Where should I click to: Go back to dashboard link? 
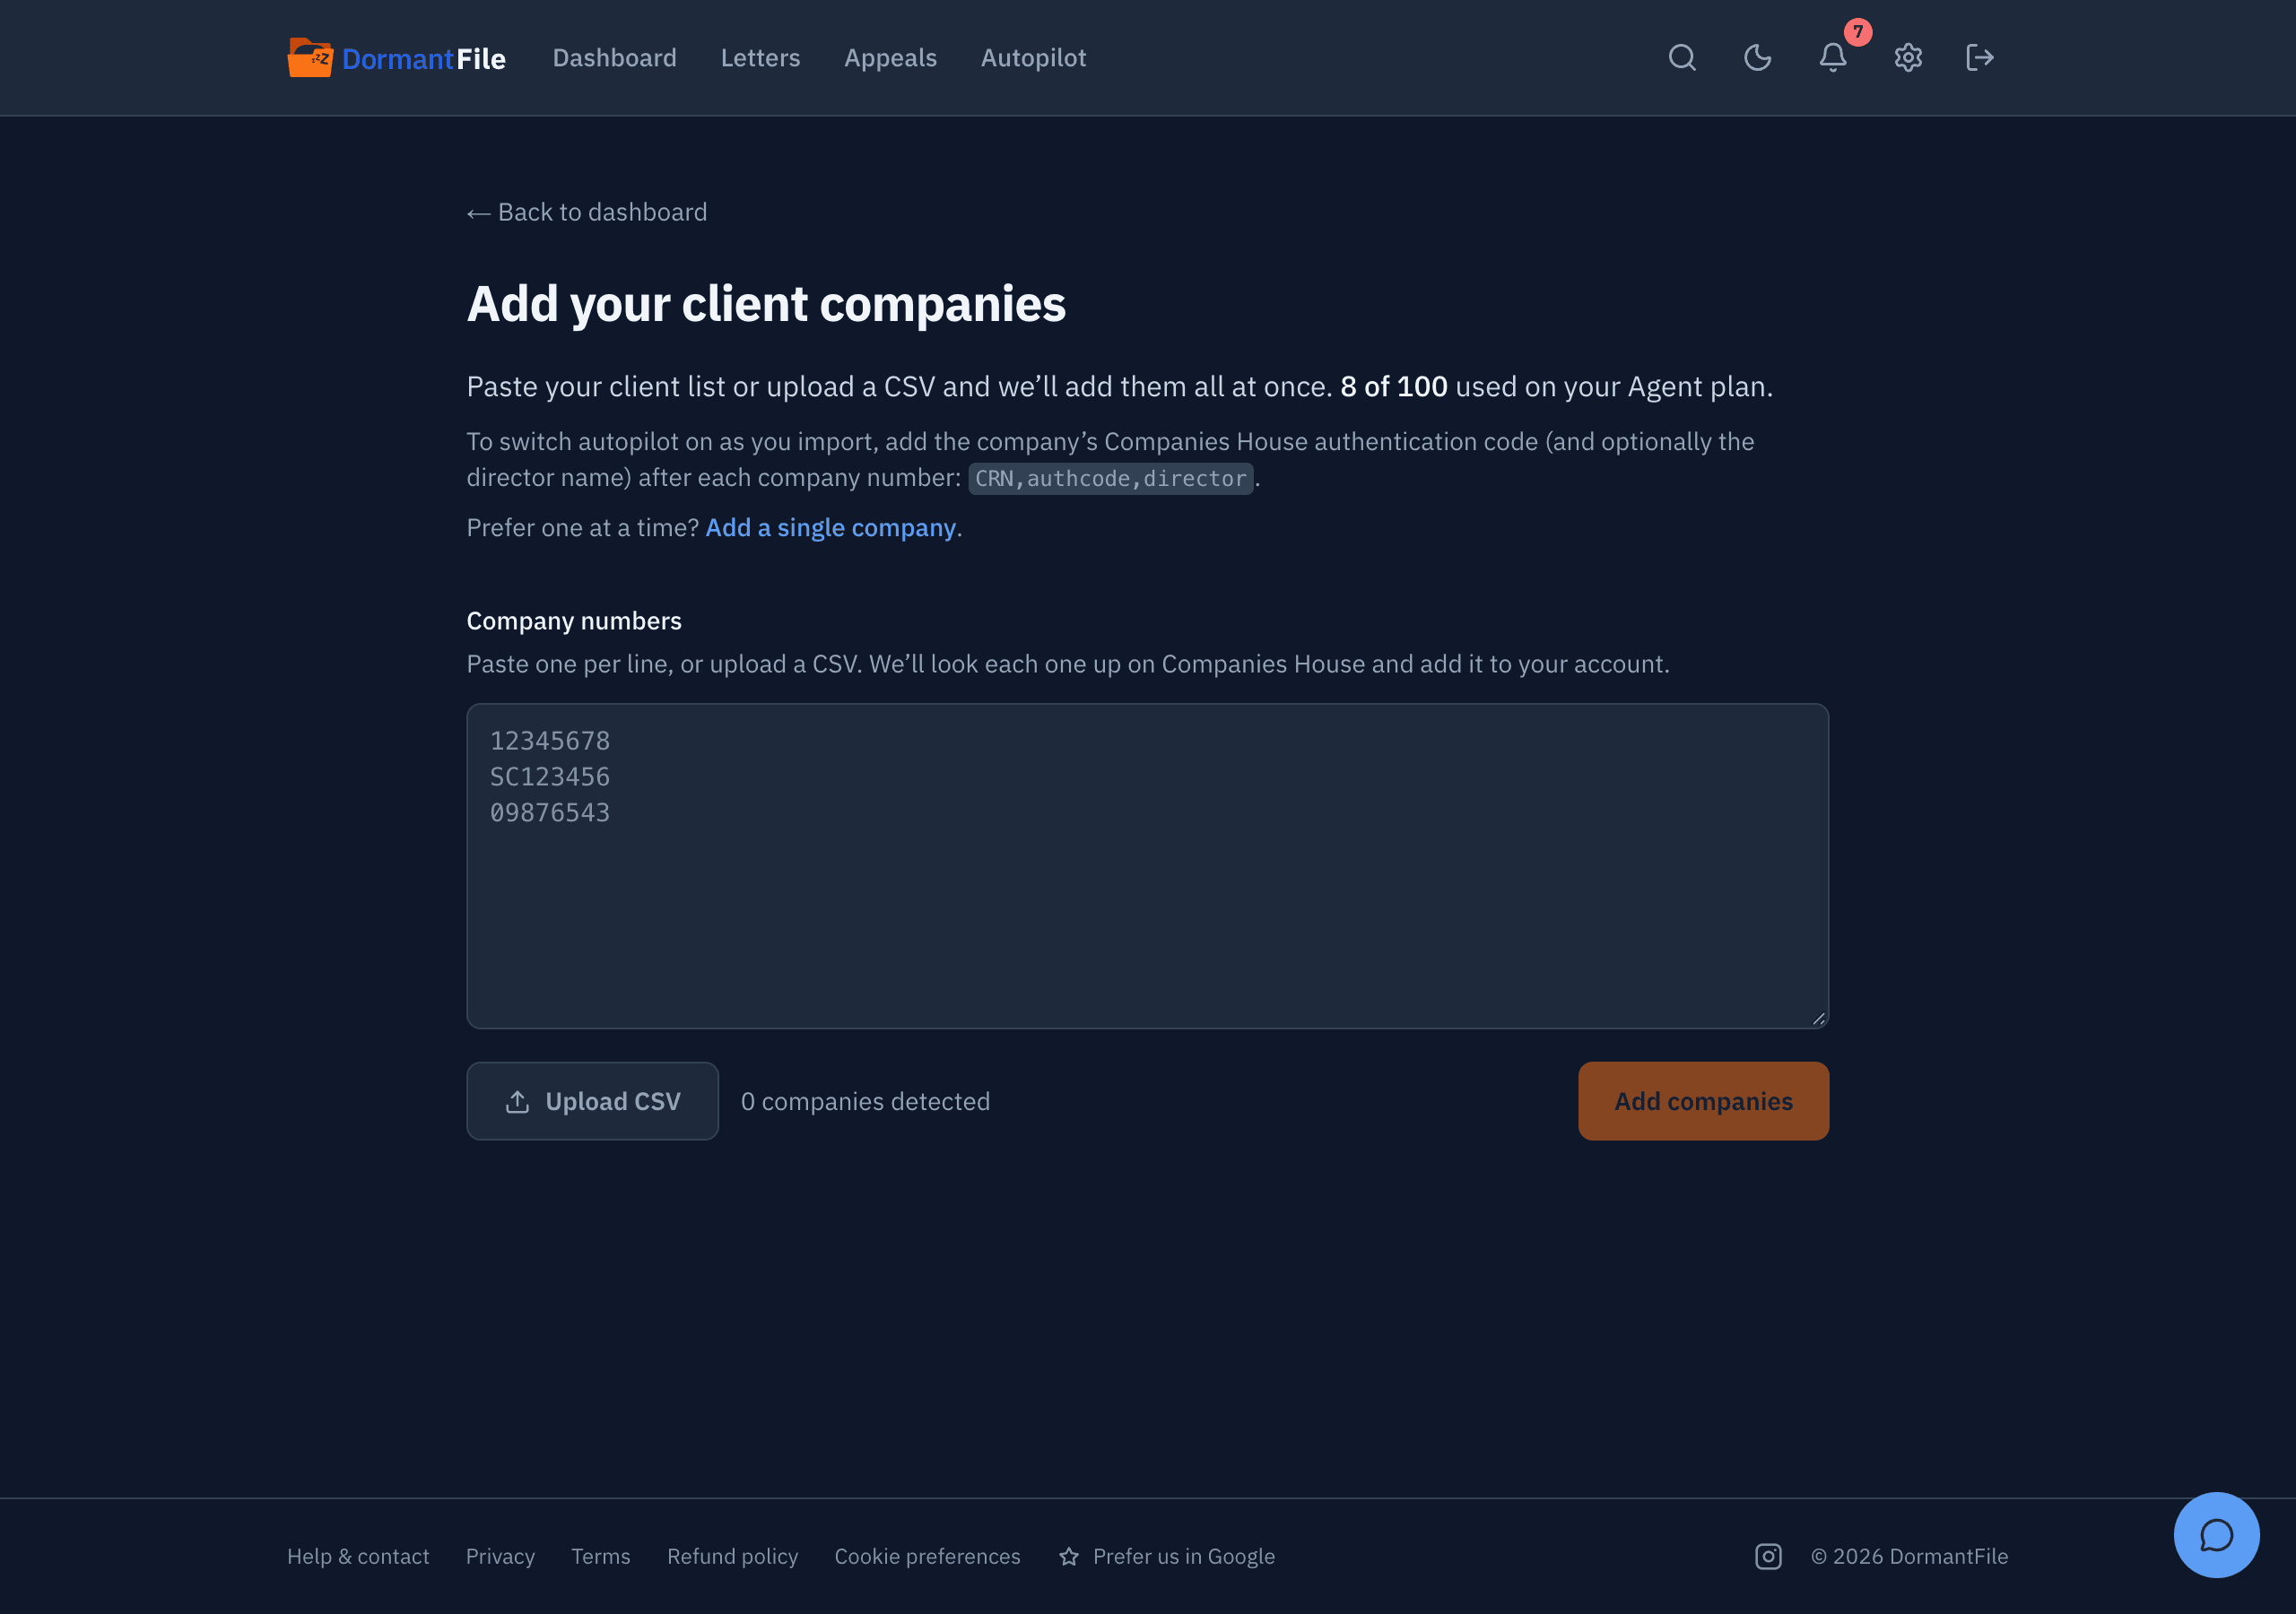pyautogui.click(x=587, y=212)
